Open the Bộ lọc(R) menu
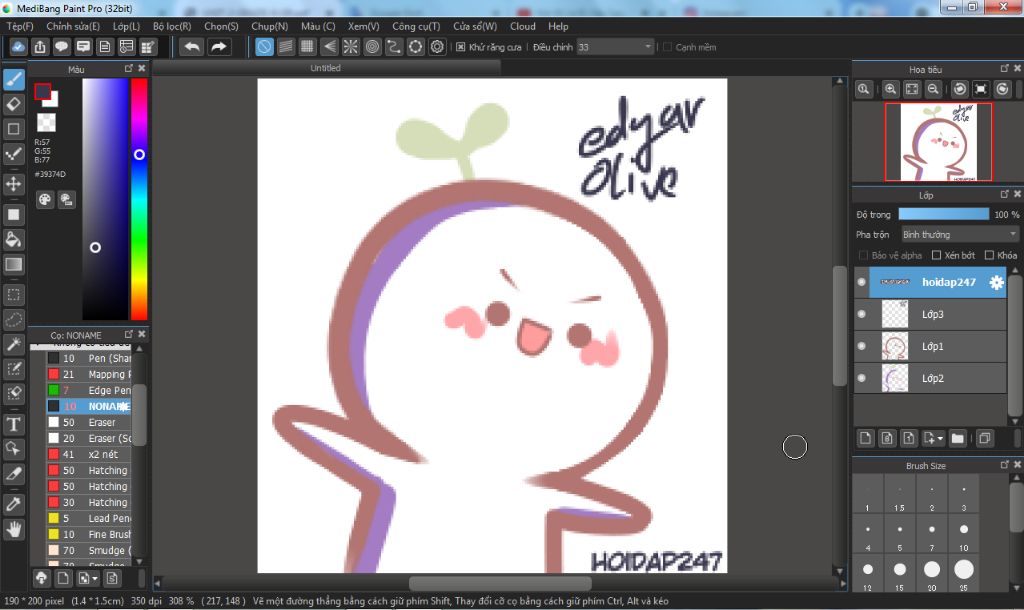 tap(172, 26)
